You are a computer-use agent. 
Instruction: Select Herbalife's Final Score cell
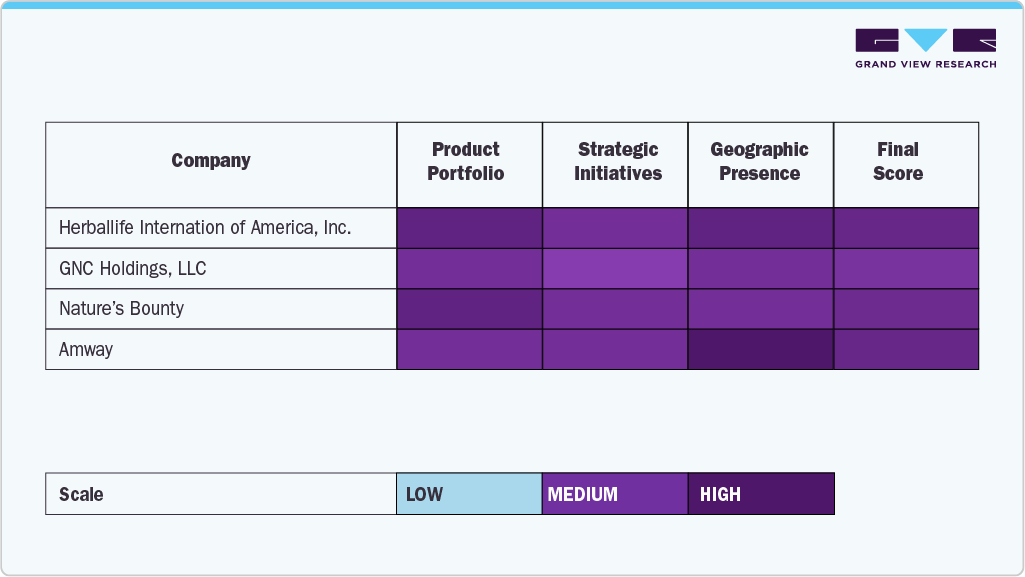pyautogui.click(x=906, y=228)
